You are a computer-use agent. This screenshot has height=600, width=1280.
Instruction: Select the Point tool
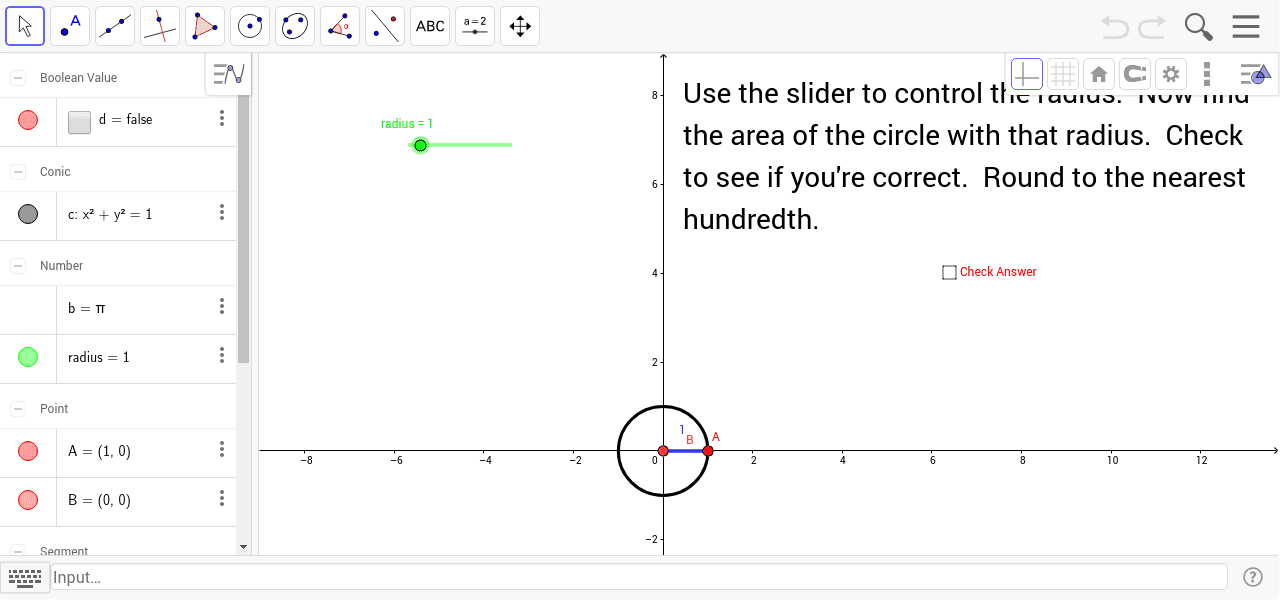tap(69, 25)
